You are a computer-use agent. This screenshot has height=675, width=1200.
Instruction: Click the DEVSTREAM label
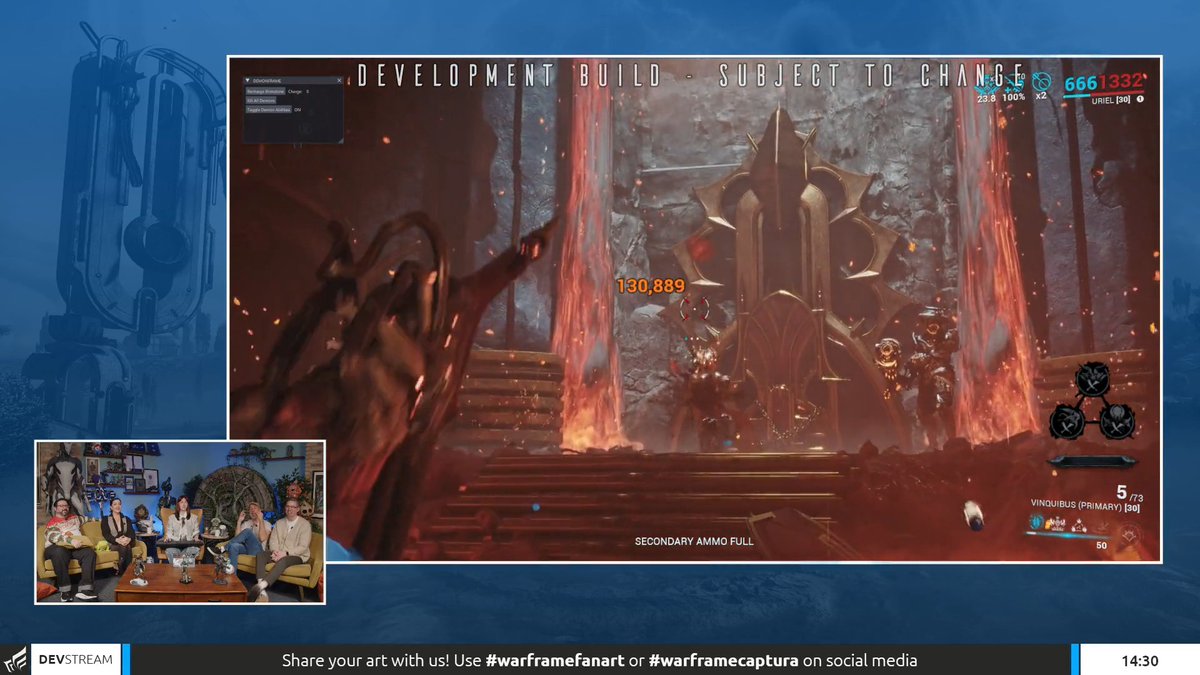click(76, 660)
